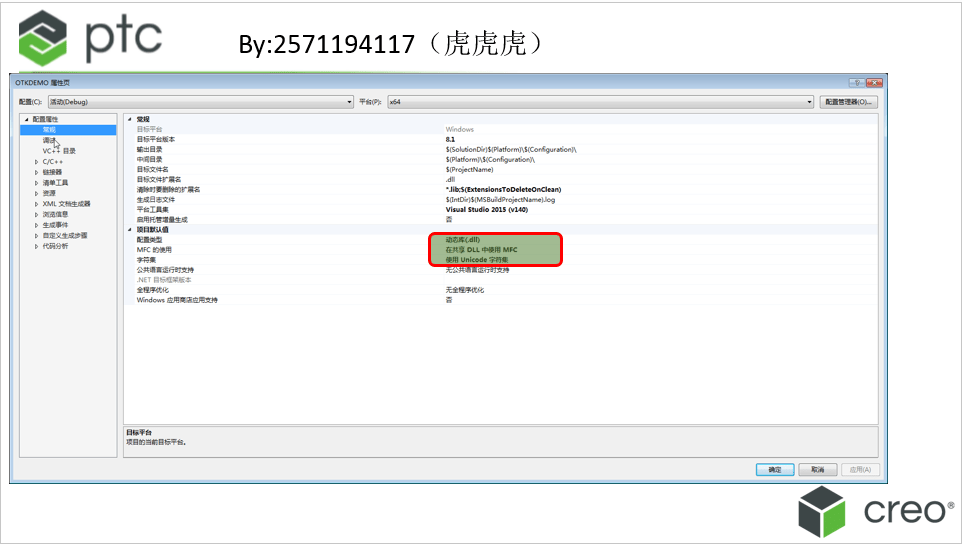Screen dimensions: 962x544
Task: Expand the 链接器 tree node arrow
Action: [36, 172]
